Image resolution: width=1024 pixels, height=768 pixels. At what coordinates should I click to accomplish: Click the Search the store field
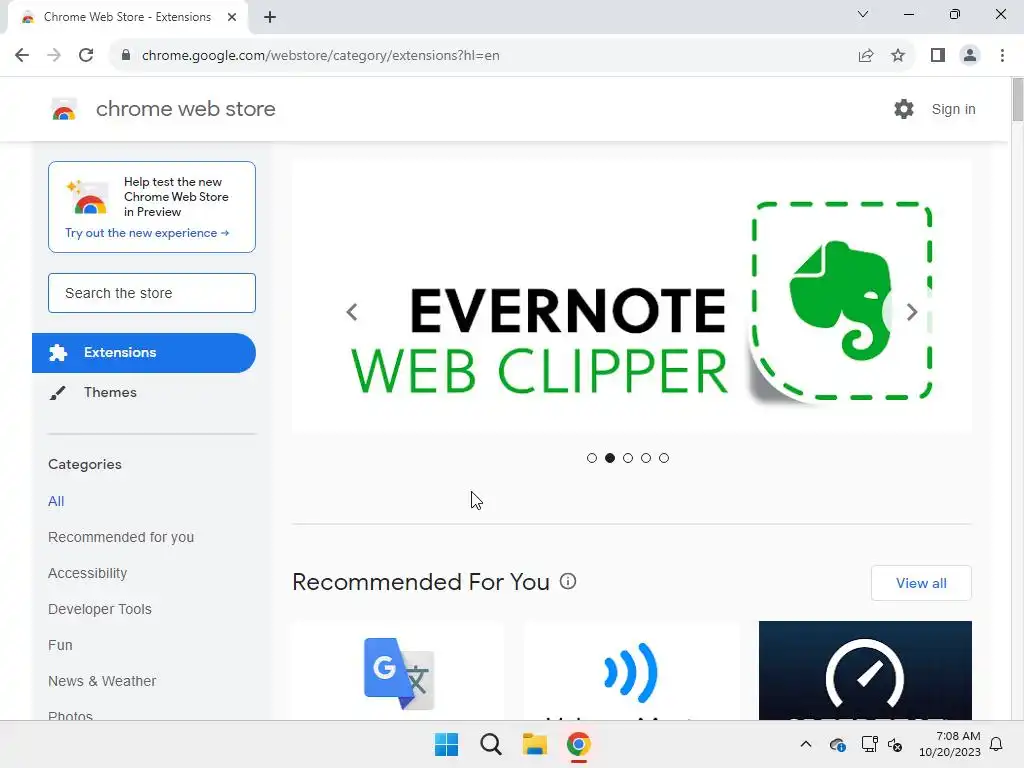(x=152, y=293)
